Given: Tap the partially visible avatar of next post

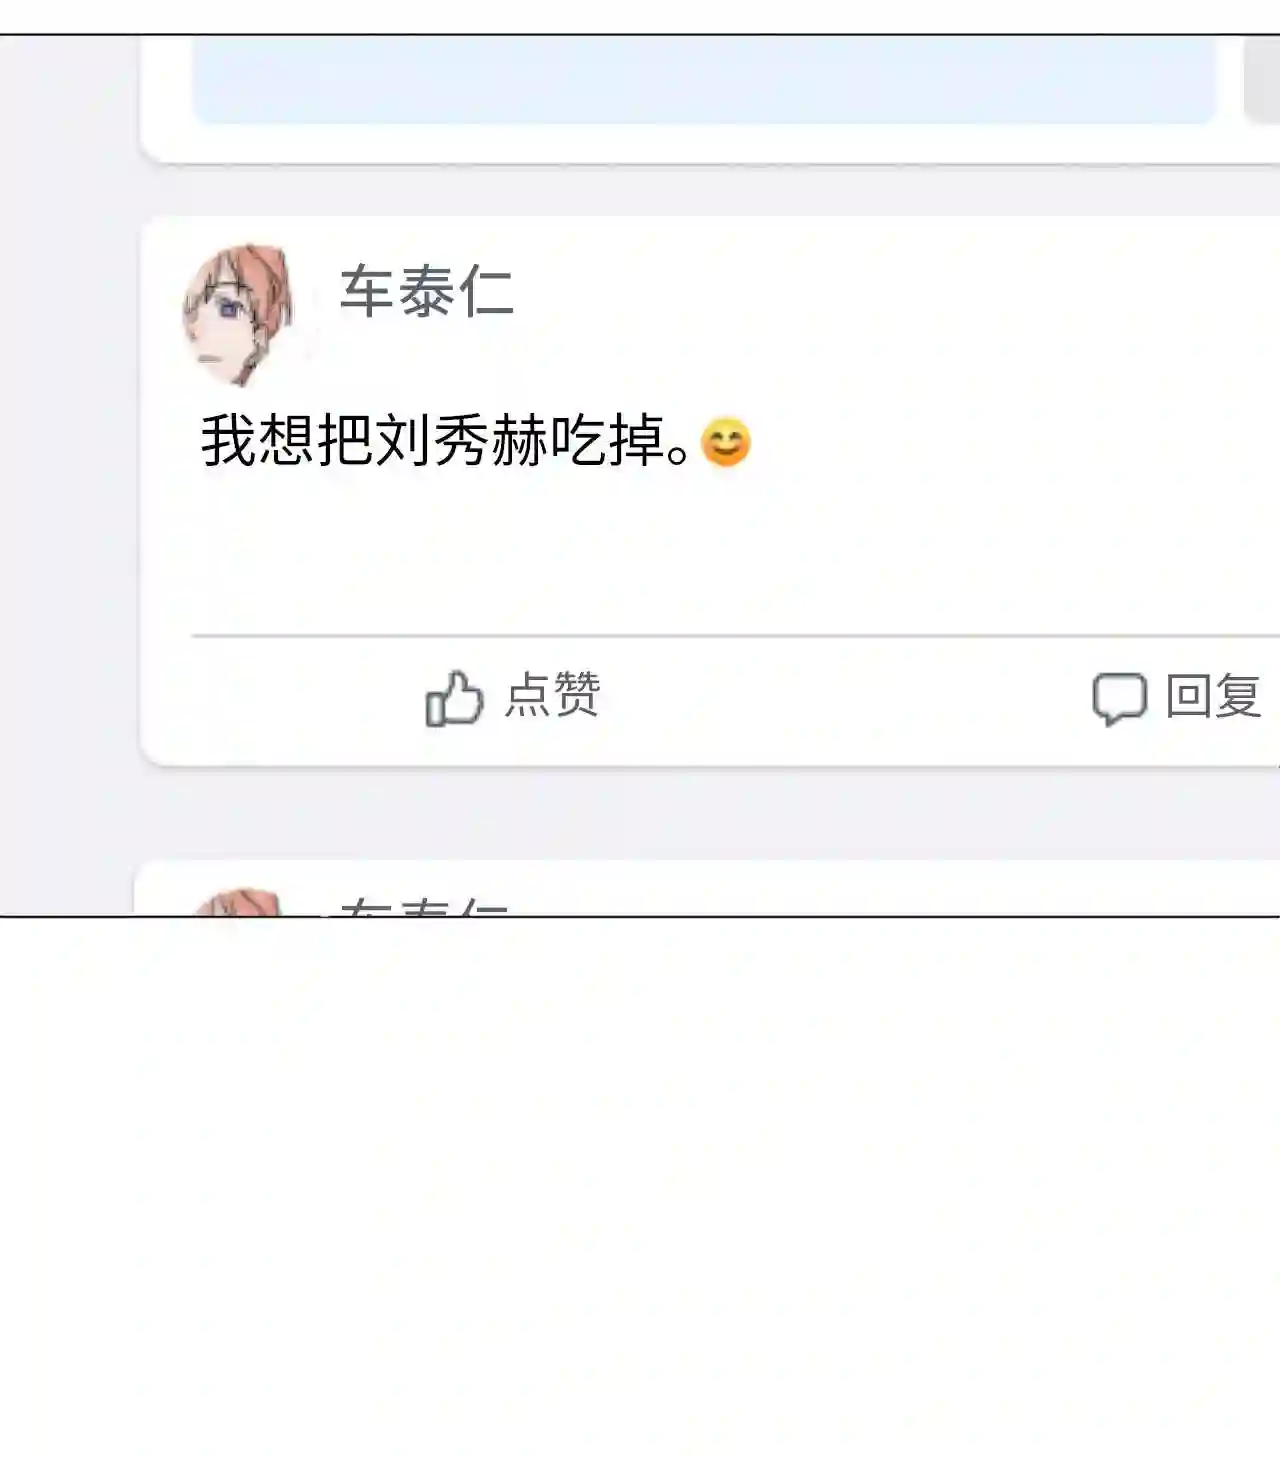Looking at the screenshot, I should pos(236,901).
